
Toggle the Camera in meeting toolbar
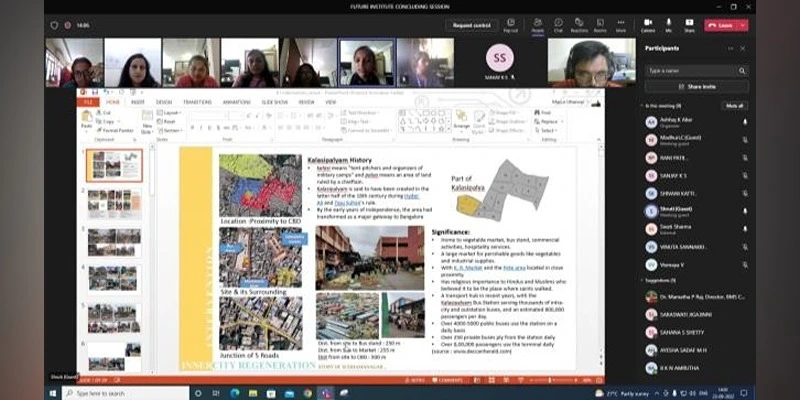coord(648,25)
